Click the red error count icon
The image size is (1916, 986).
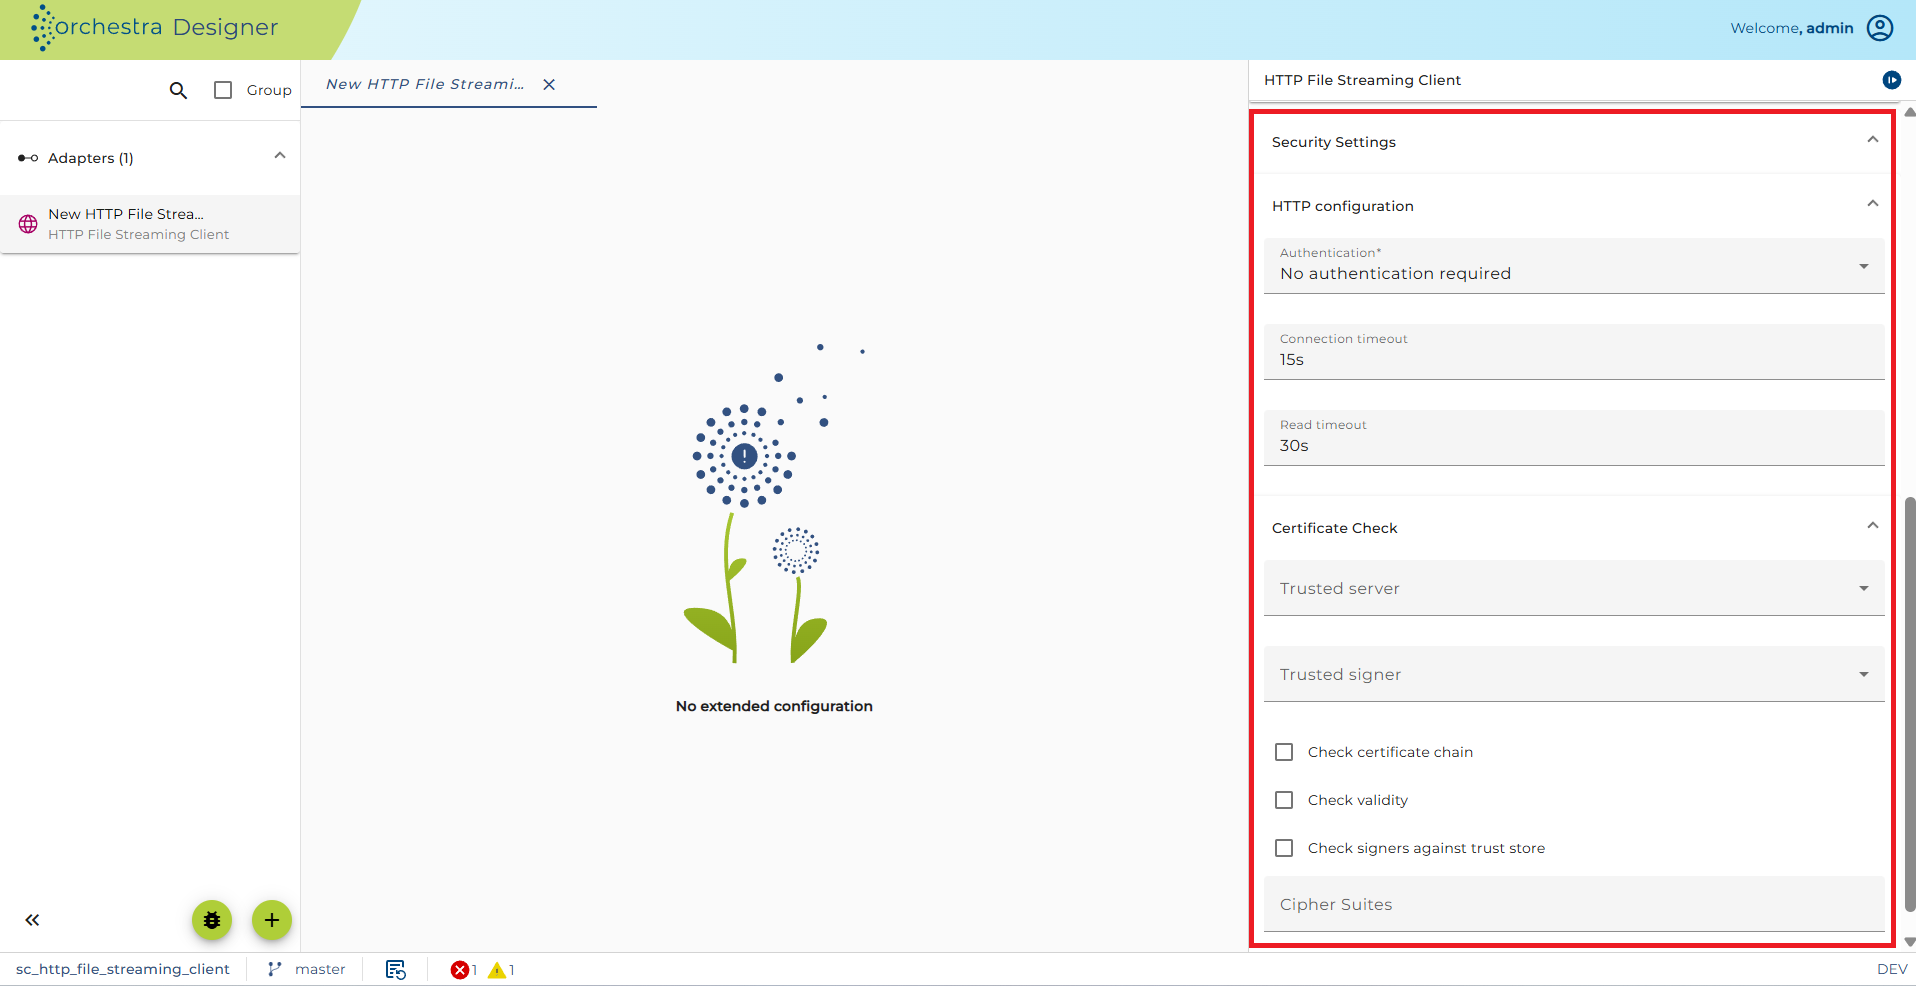[x=460, y=970]
